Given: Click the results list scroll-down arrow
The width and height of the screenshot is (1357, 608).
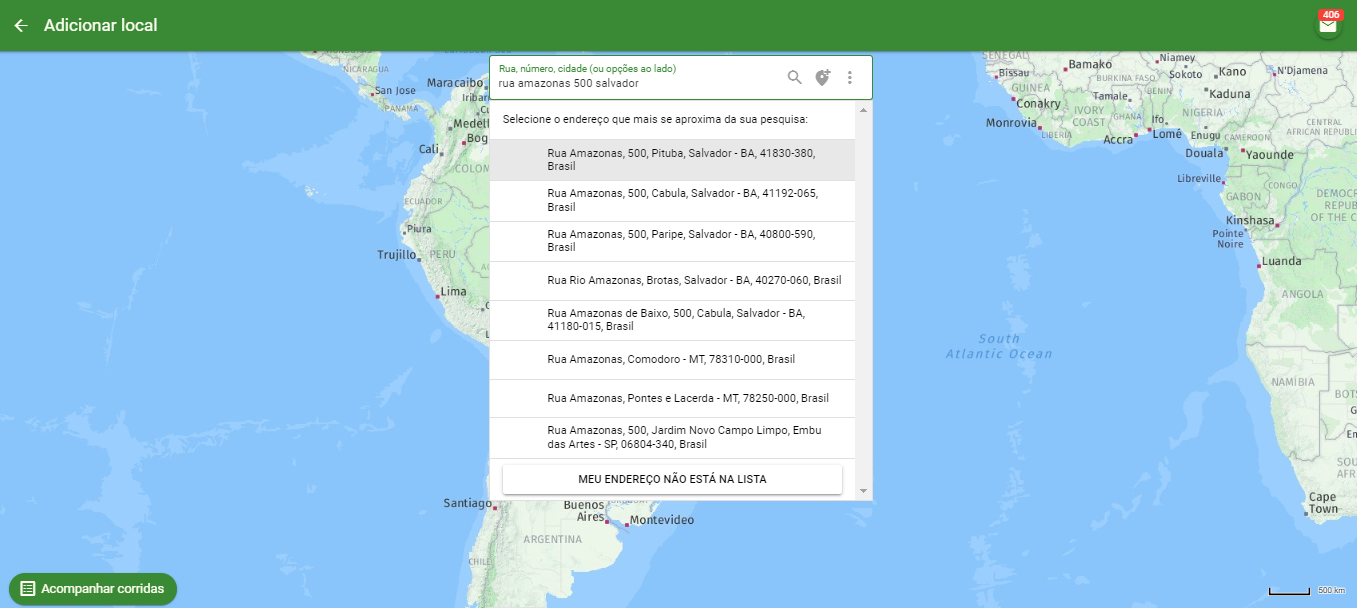Looking at the screenshot, I should click(864, 491).
